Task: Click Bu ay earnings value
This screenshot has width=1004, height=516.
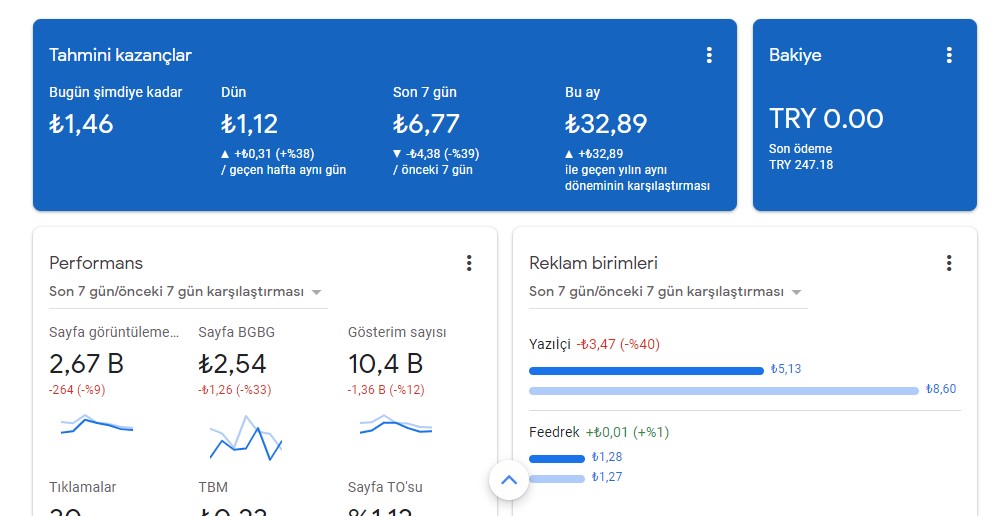Action: pyautogui.click(x=606, y=124)
